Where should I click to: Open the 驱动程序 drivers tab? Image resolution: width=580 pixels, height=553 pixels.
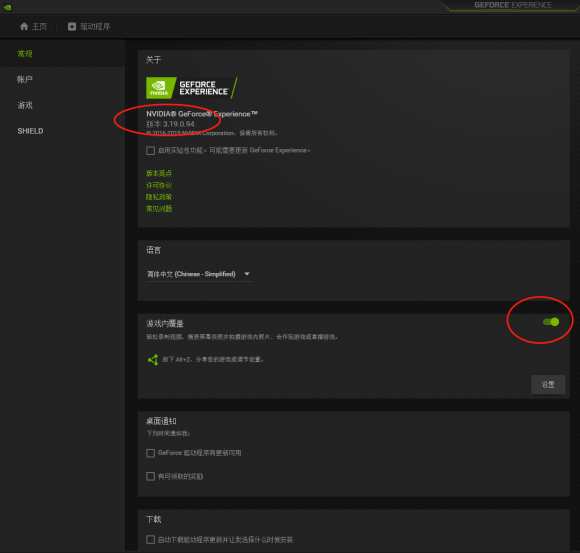tap(89, 27)
